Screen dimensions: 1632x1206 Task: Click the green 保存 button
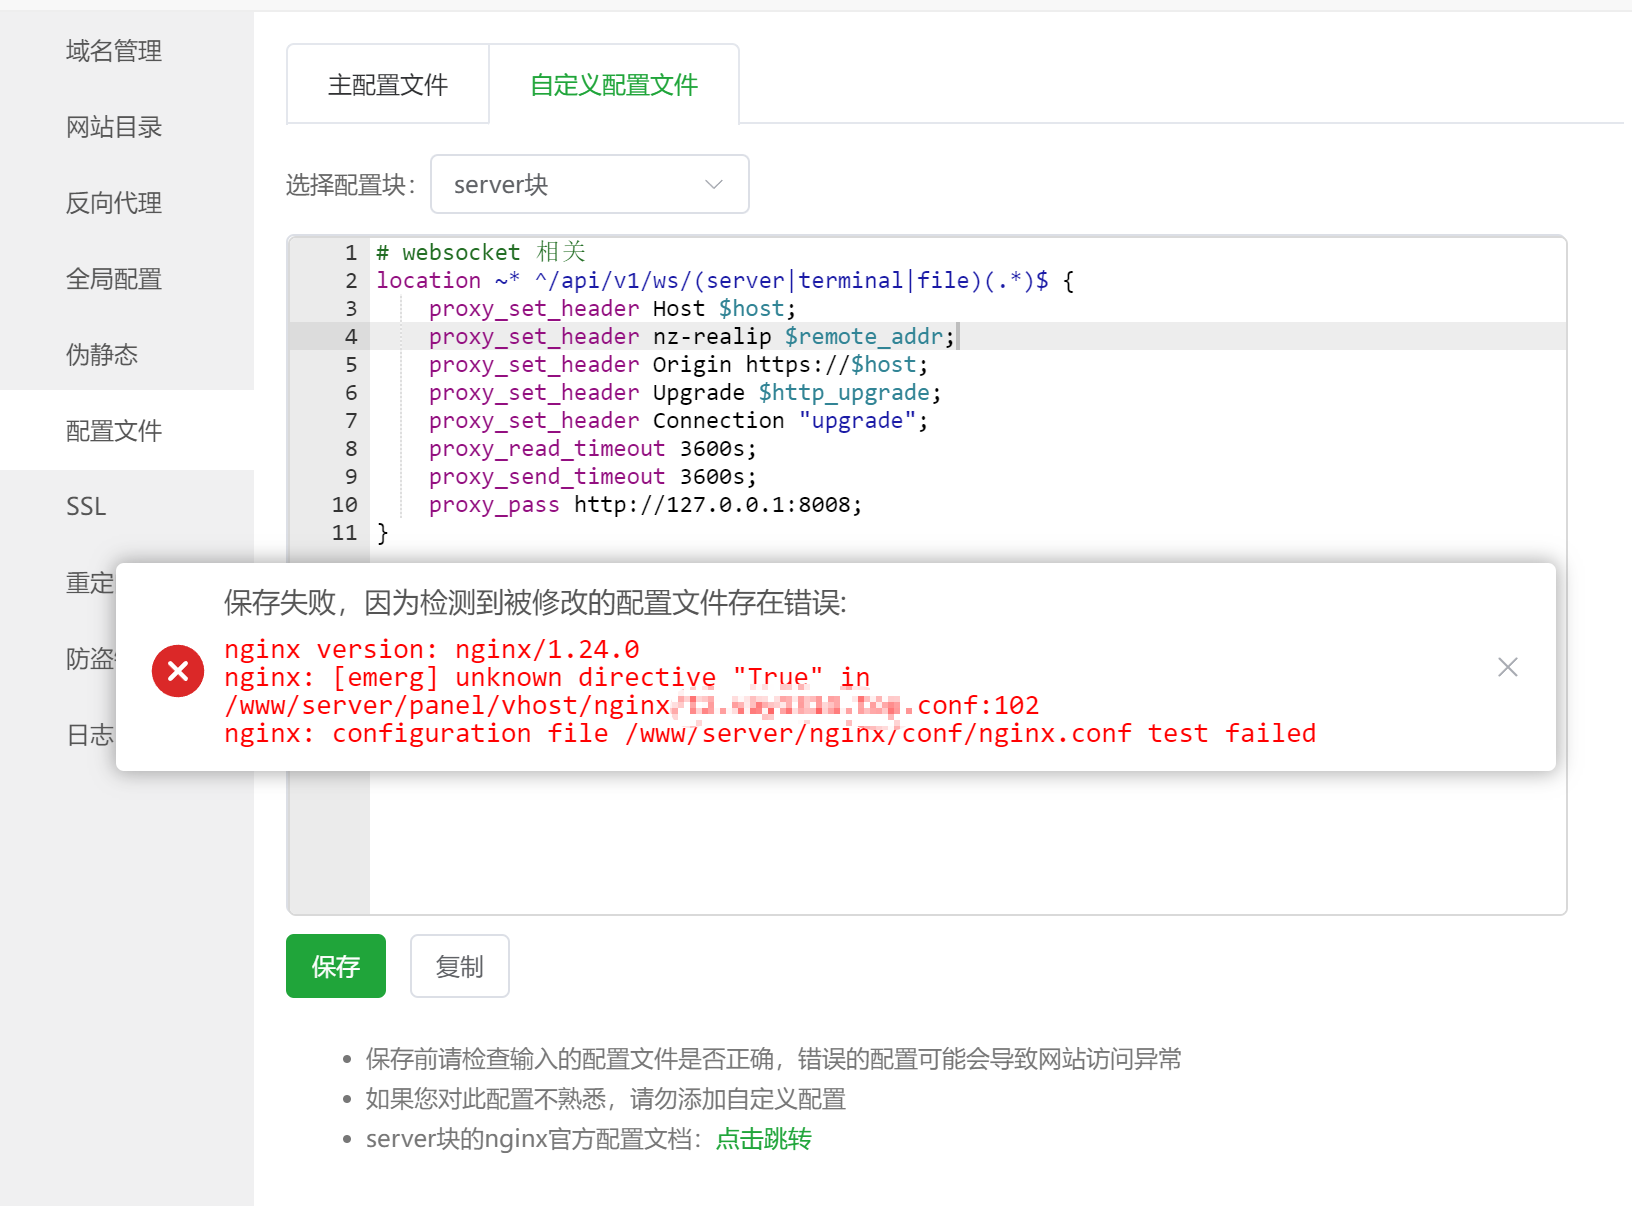click(336, 966)
